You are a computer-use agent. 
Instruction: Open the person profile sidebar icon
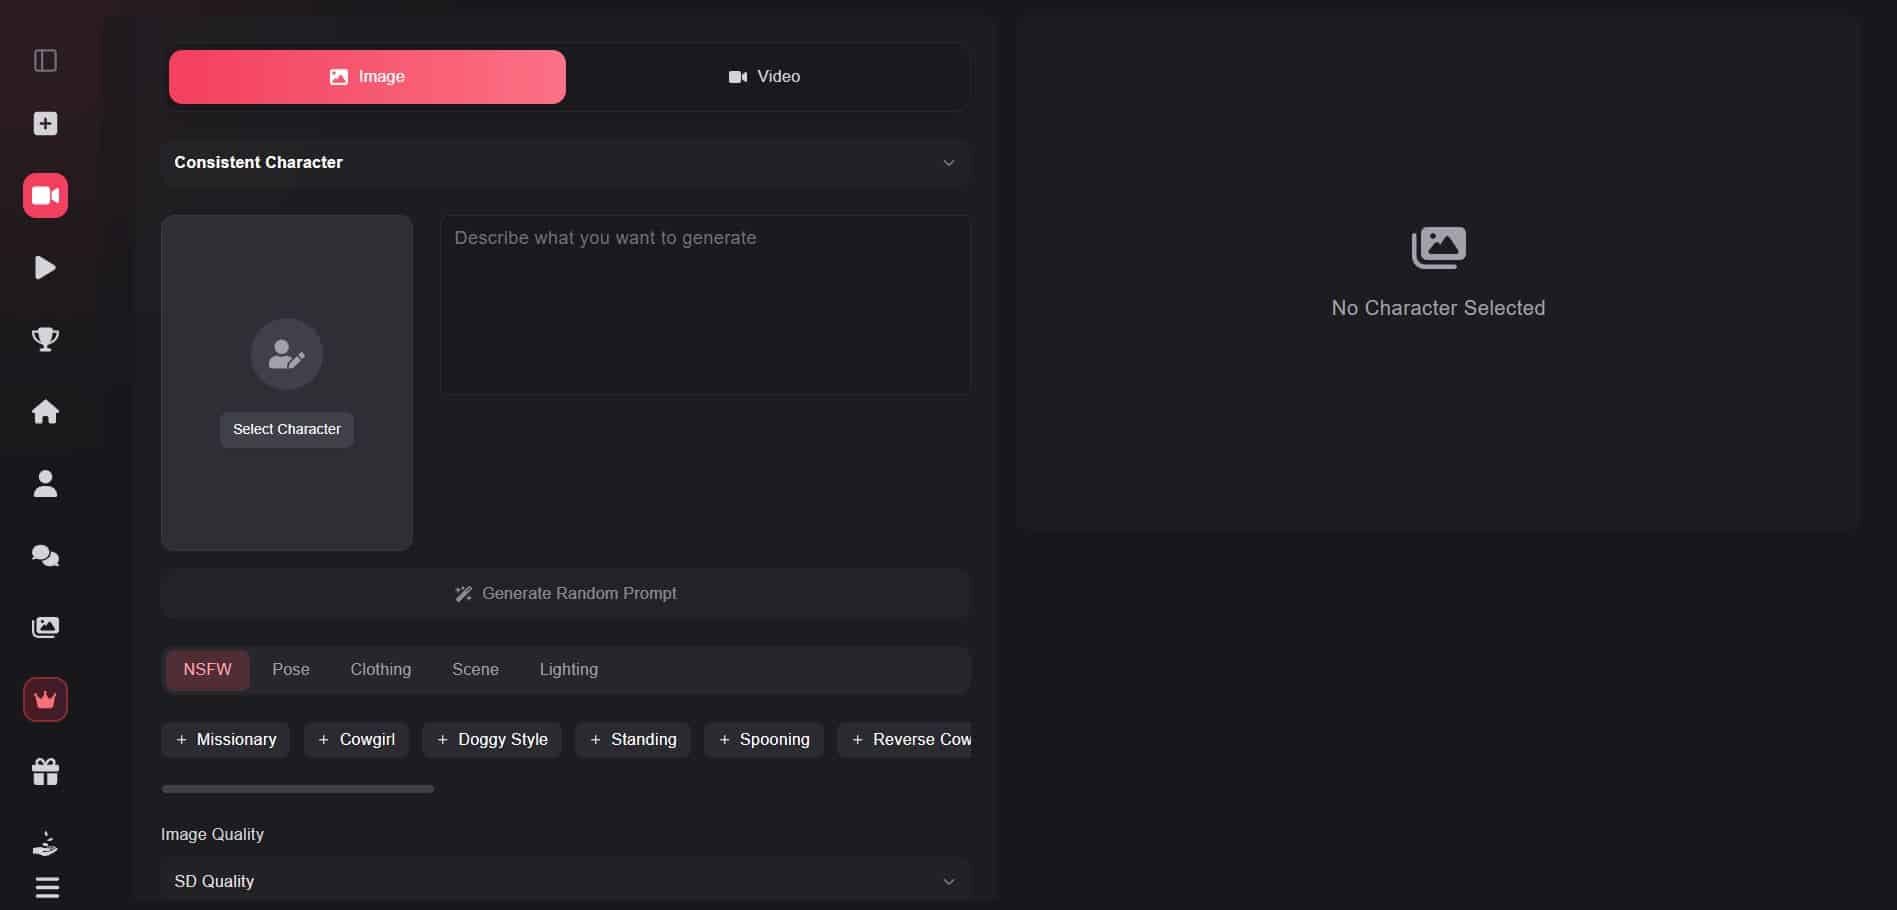[x=45, y=483]
